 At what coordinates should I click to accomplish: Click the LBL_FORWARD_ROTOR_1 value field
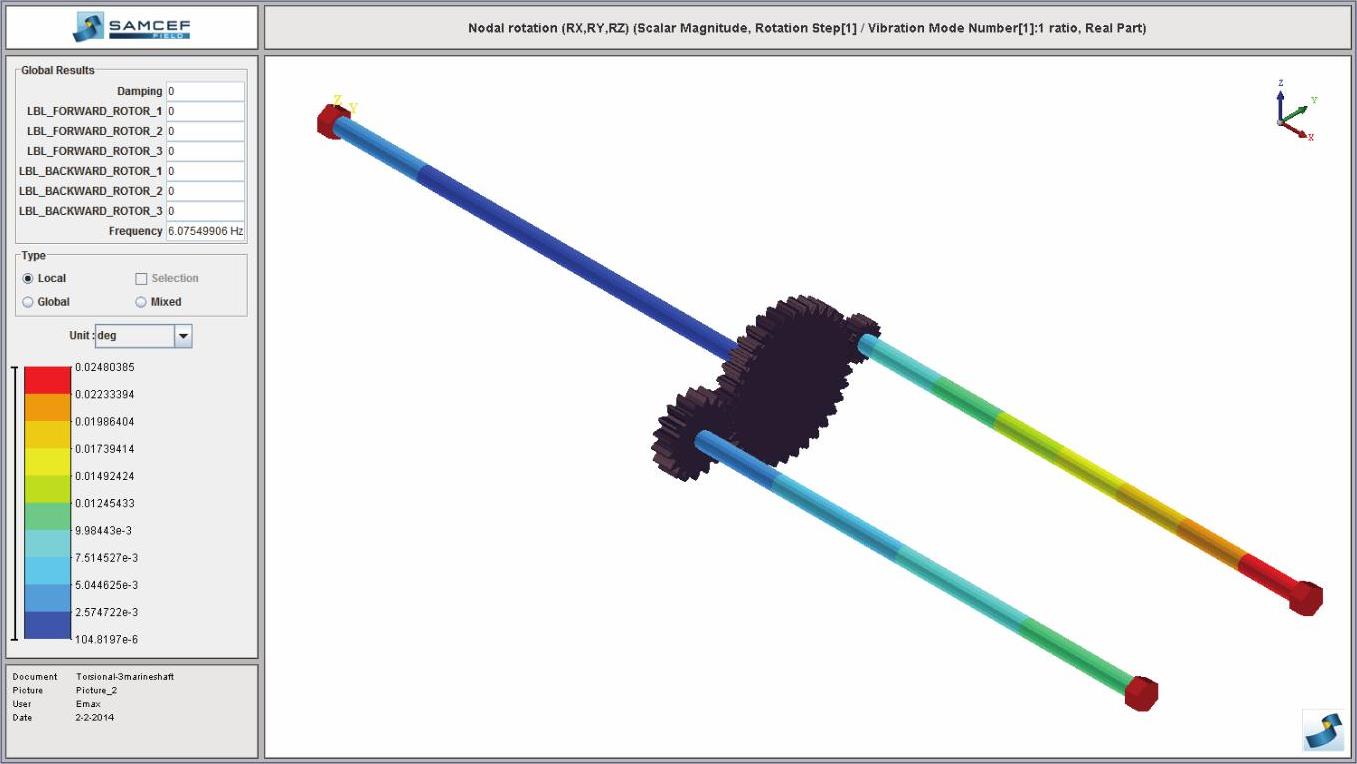(x=205, y=111)
